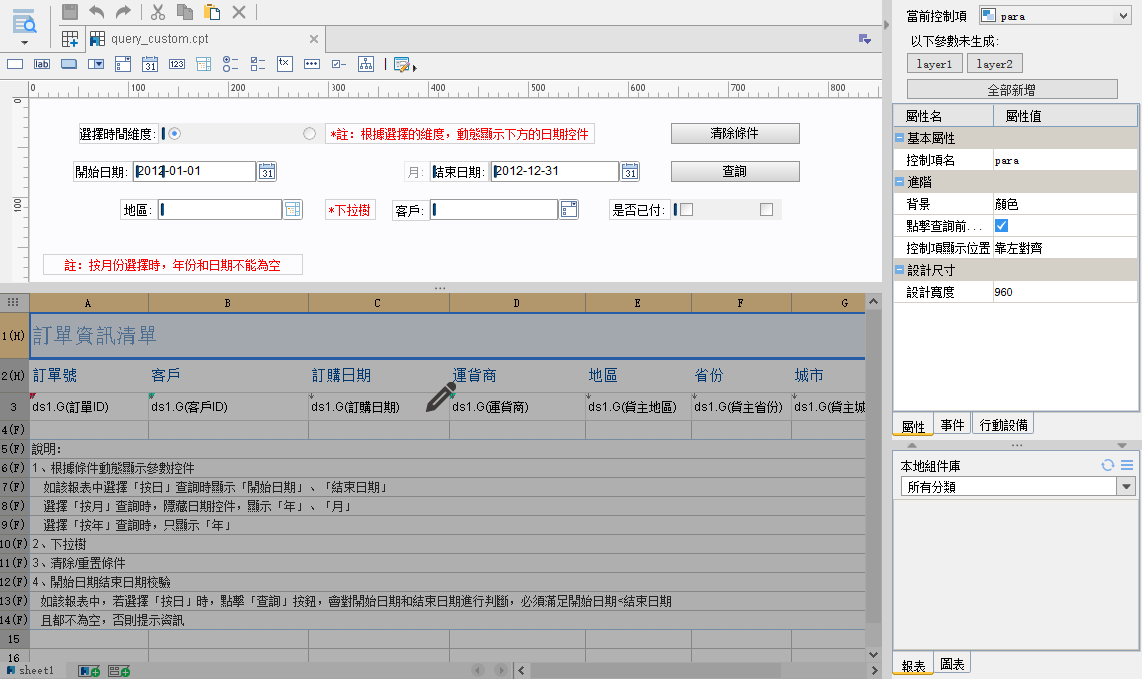Select the first 選擇時間維度 radio button

[175, 133]
